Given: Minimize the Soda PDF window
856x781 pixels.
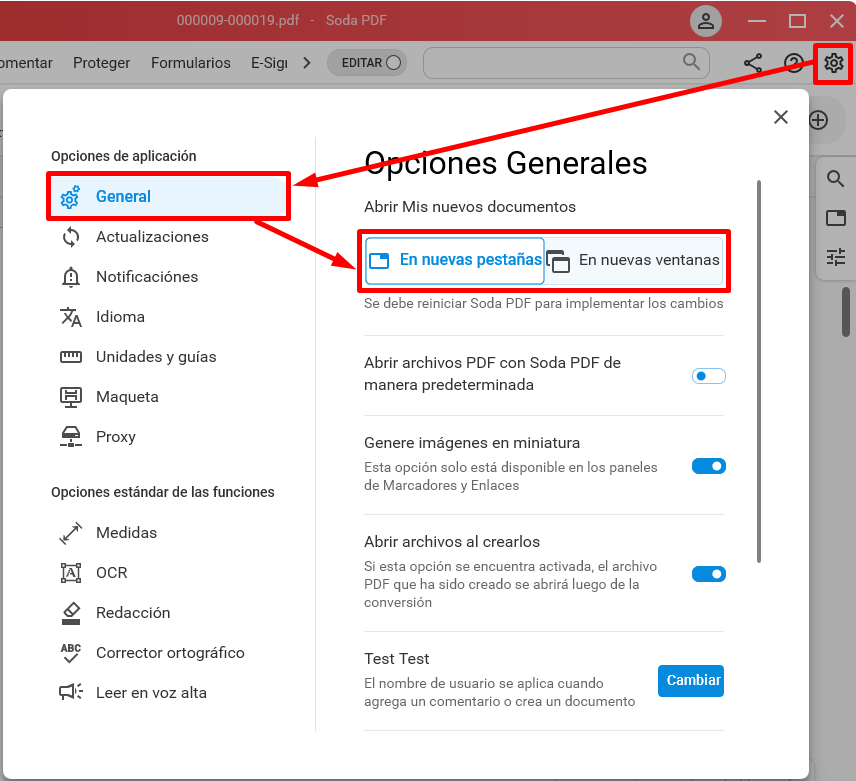Looking at the screenshot, I should pos(757,21).
